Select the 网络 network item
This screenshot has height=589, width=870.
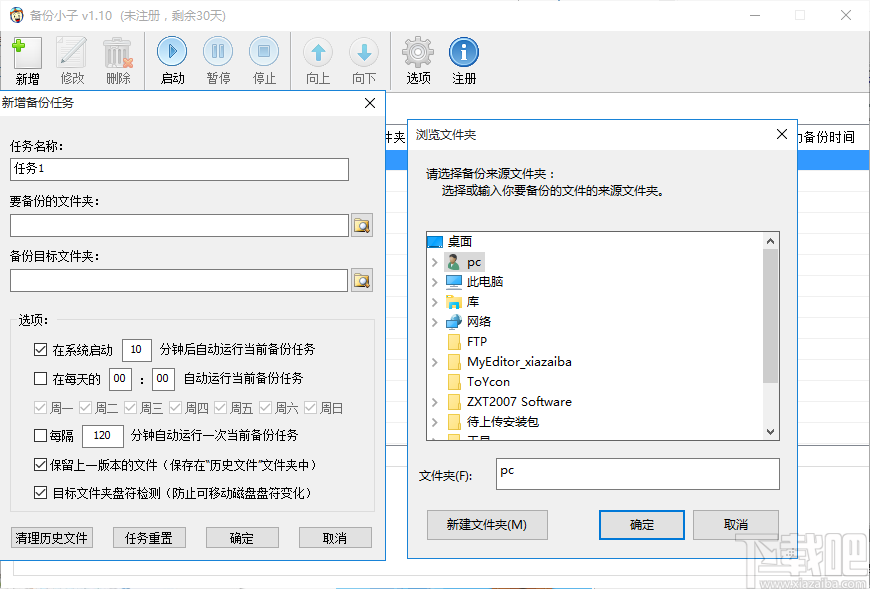[x=469, y=322]
